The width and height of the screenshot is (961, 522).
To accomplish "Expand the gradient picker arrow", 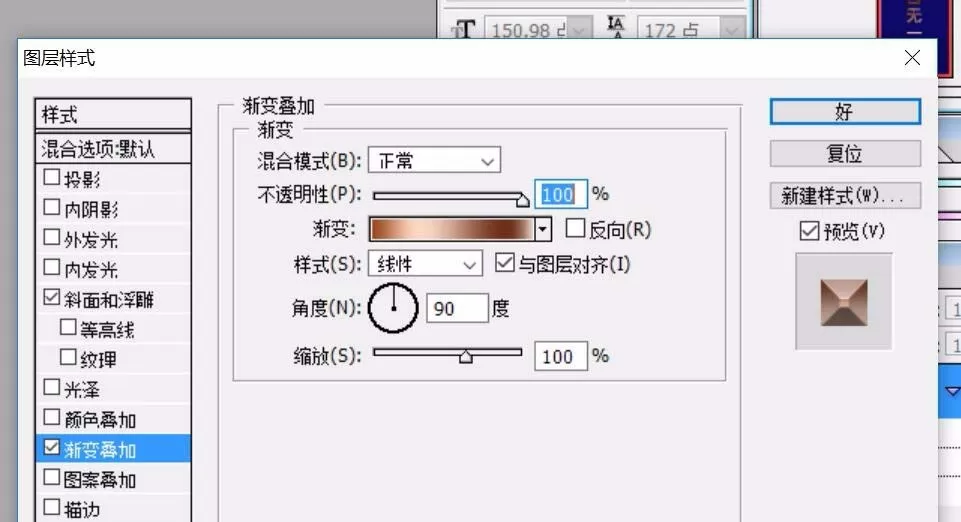I will click(542, 229).
